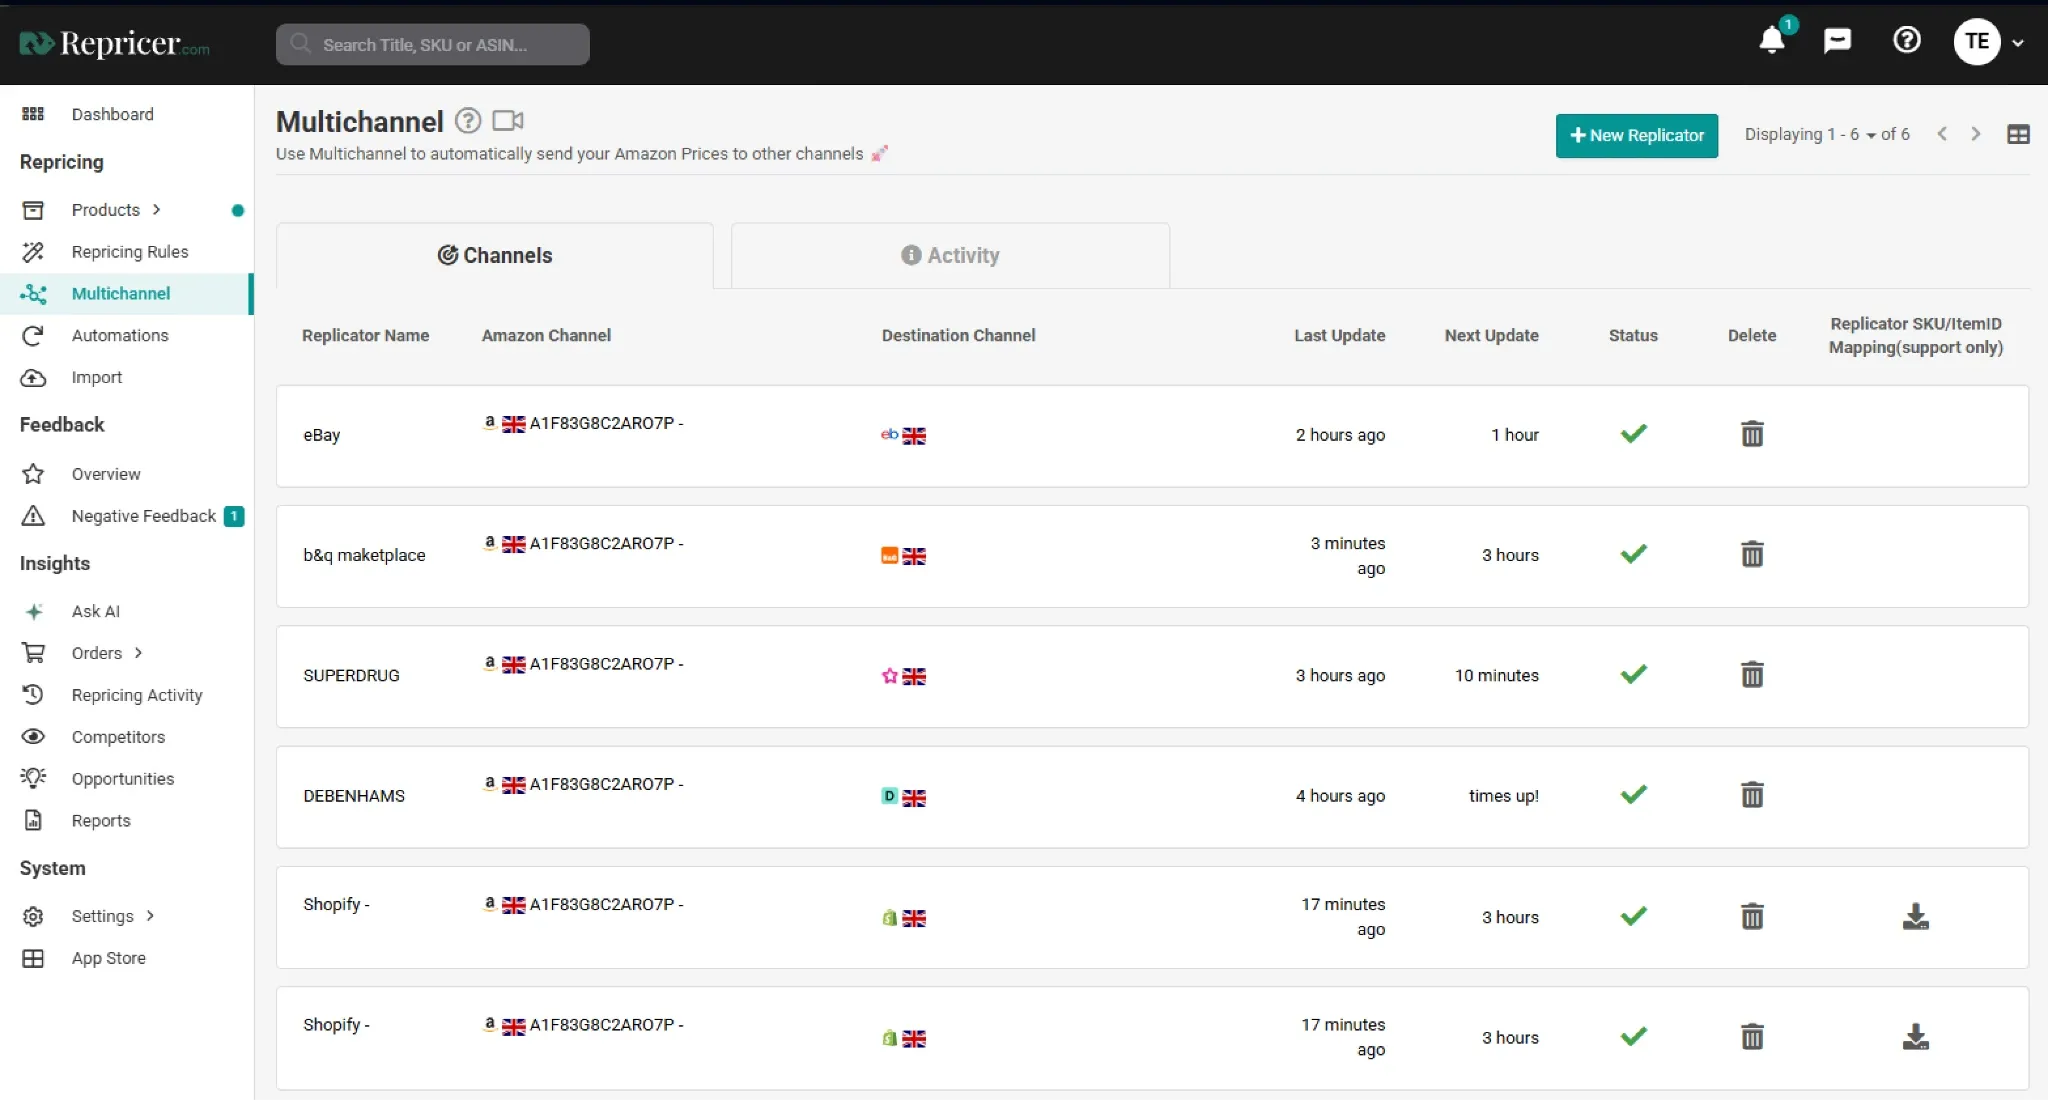
Task: Download SKU mapping for first Shopify row
Action: (1915, 916)
